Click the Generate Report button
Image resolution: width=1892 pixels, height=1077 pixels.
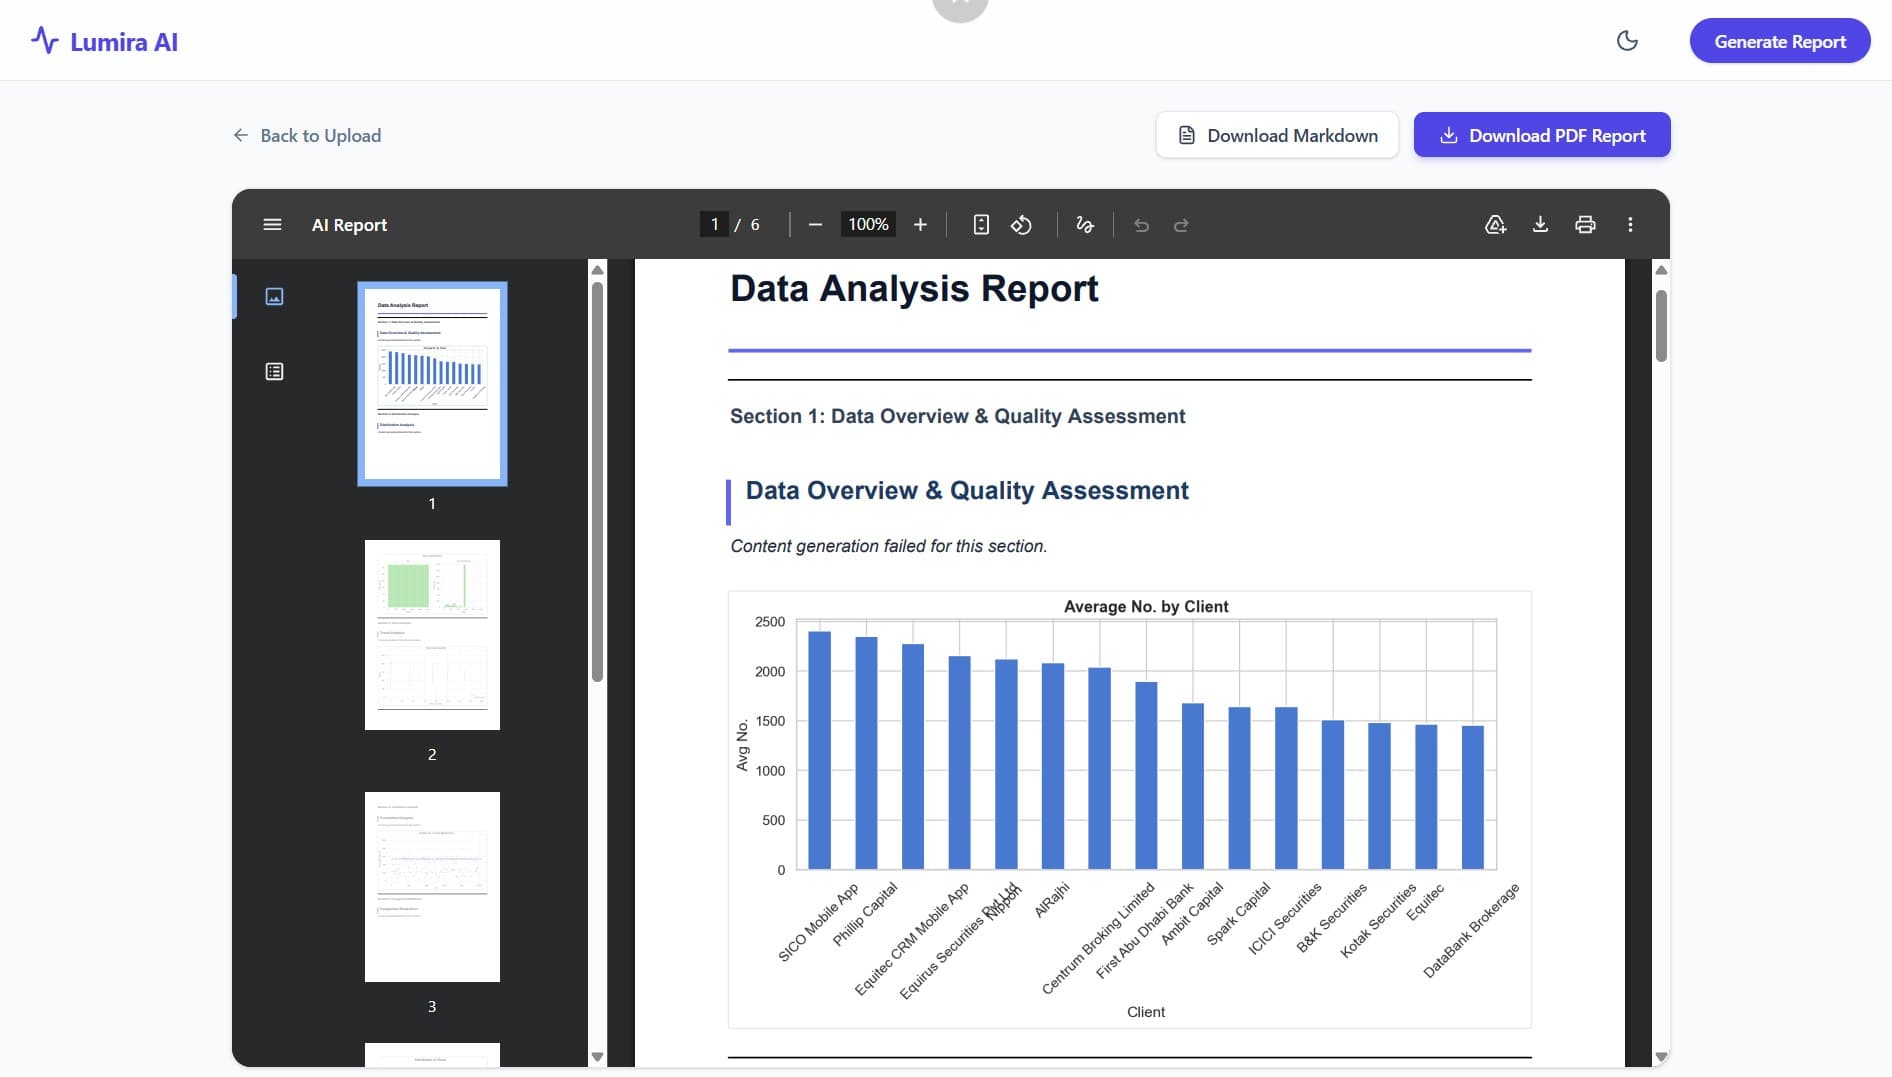coord(1780,41)
